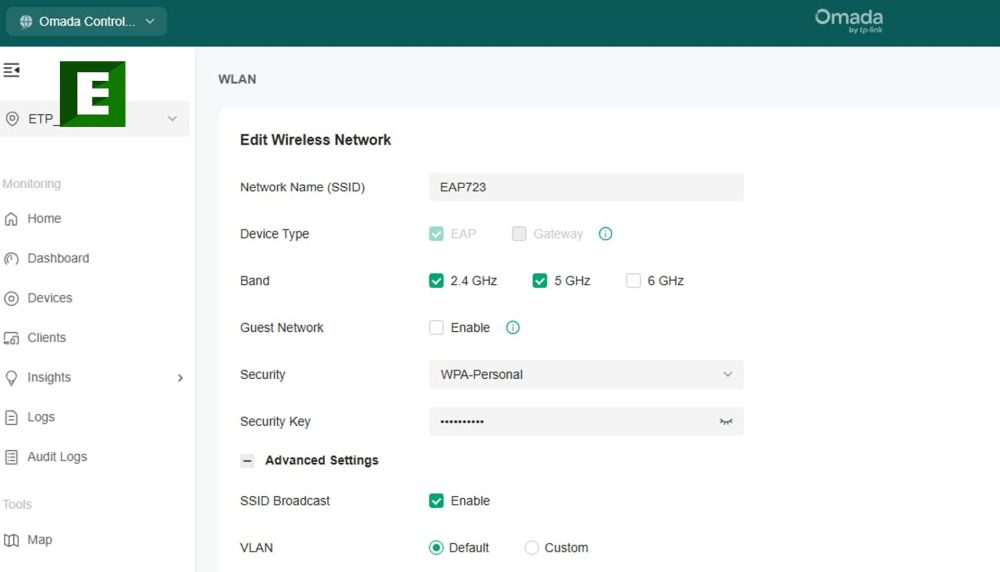Go to the Dashboard menu item
The width and height of the screenshot is (1000, 572).
click(58, 258)
